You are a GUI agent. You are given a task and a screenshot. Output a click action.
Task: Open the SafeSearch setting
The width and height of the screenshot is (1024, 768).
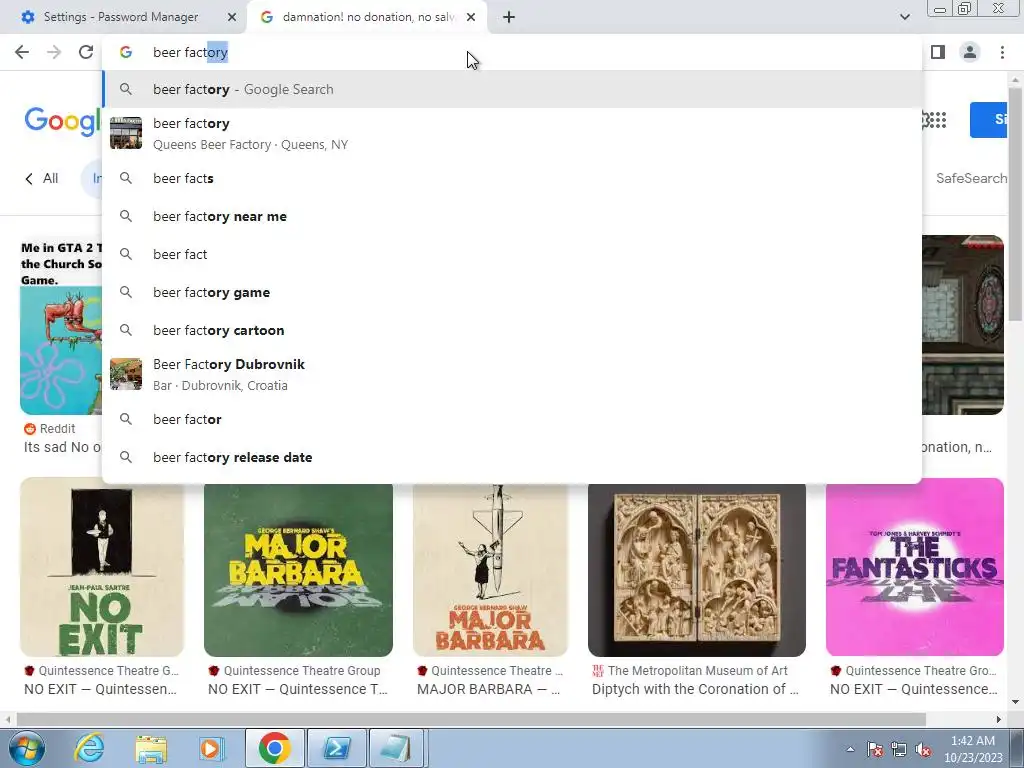[971, 178]
